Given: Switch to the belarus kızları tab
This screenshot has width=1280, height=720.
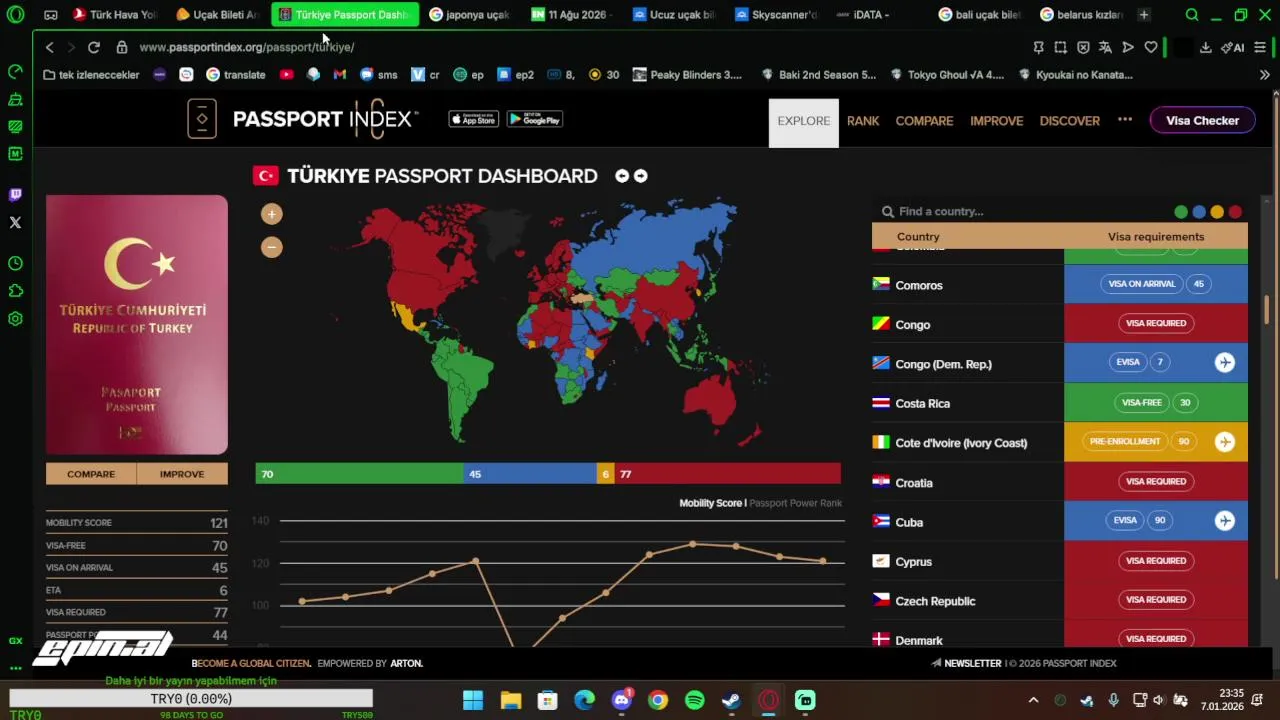Looking at the screenshot, I should click(1082, 15).
